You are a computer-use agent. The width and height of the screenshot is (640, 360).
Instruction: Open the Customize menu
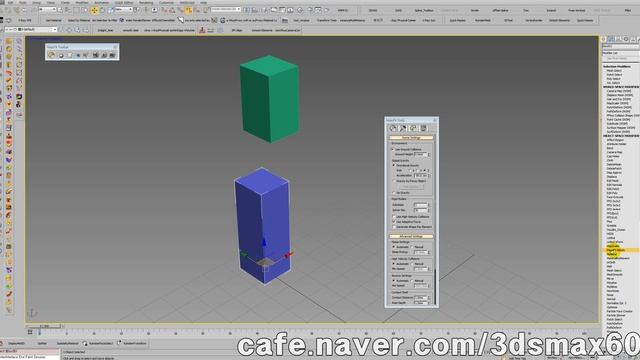166,3
